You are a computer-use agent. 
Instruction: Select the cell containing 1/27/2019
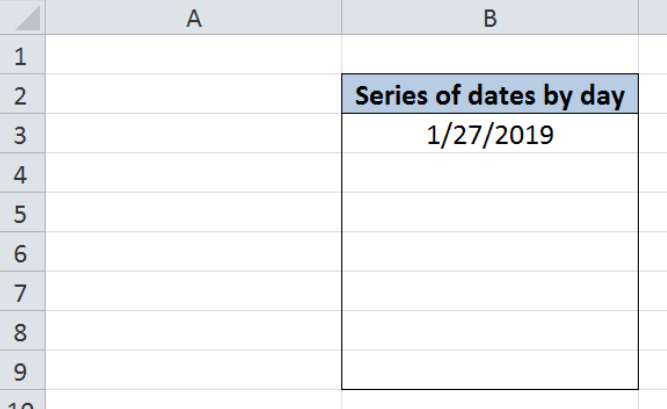coord(490,133)
